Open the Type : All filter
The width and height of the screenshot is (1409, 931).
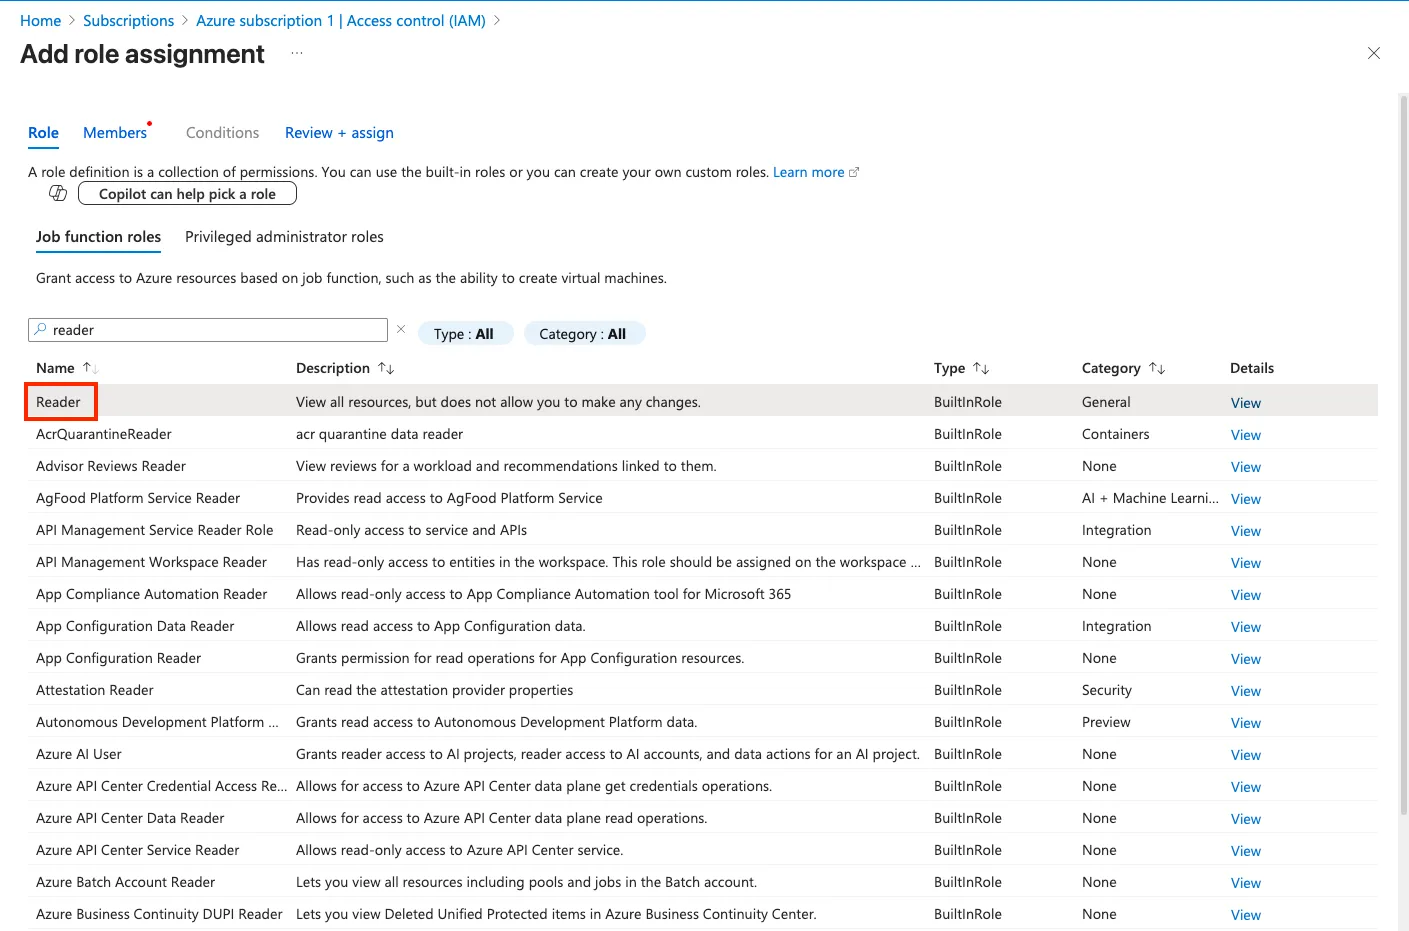pyautogui.click(x=464, y=334)
